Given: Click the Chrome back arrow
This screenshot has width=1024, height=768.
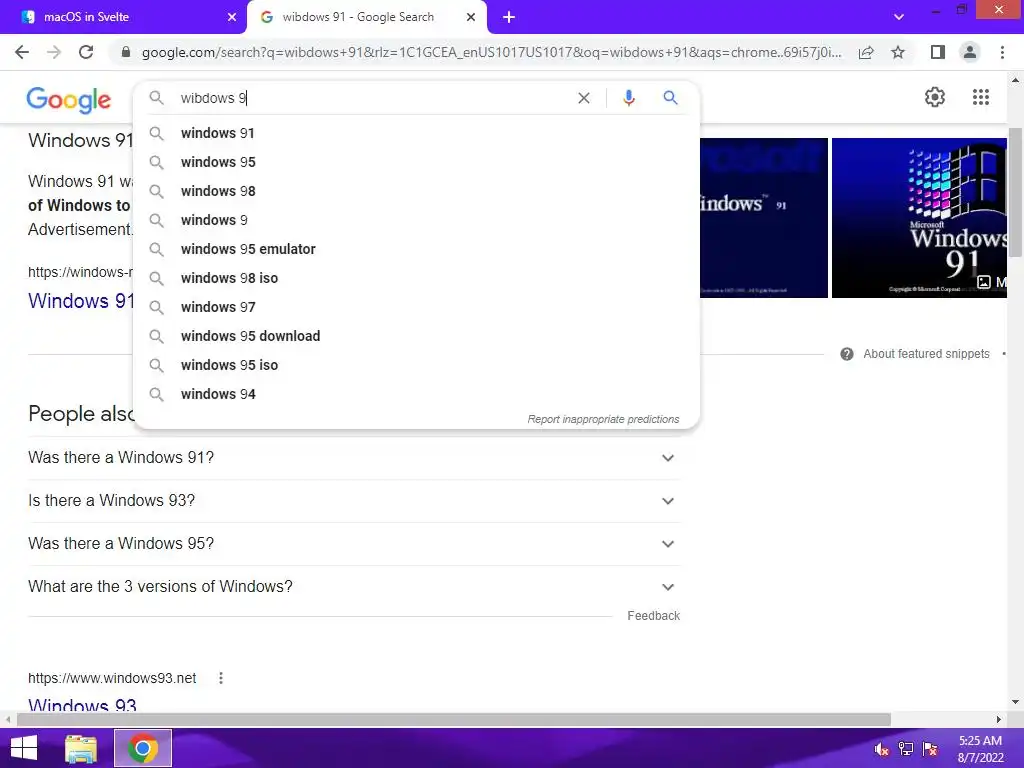Looking at the screenshot, I should [x=22, y=52].
